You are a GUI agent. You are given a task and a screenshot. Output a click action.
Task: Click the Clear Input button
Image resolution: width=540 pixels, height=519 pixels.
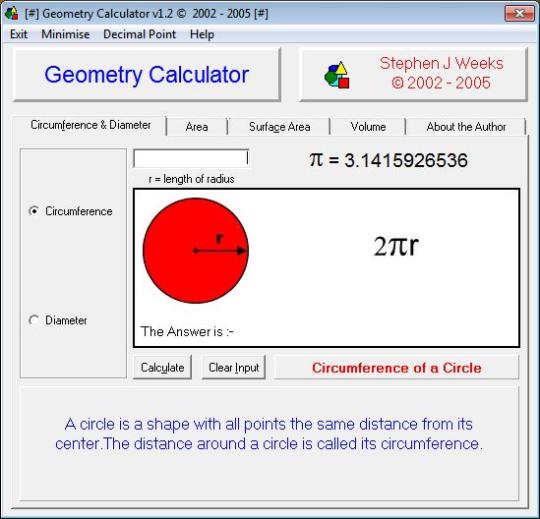233,367
